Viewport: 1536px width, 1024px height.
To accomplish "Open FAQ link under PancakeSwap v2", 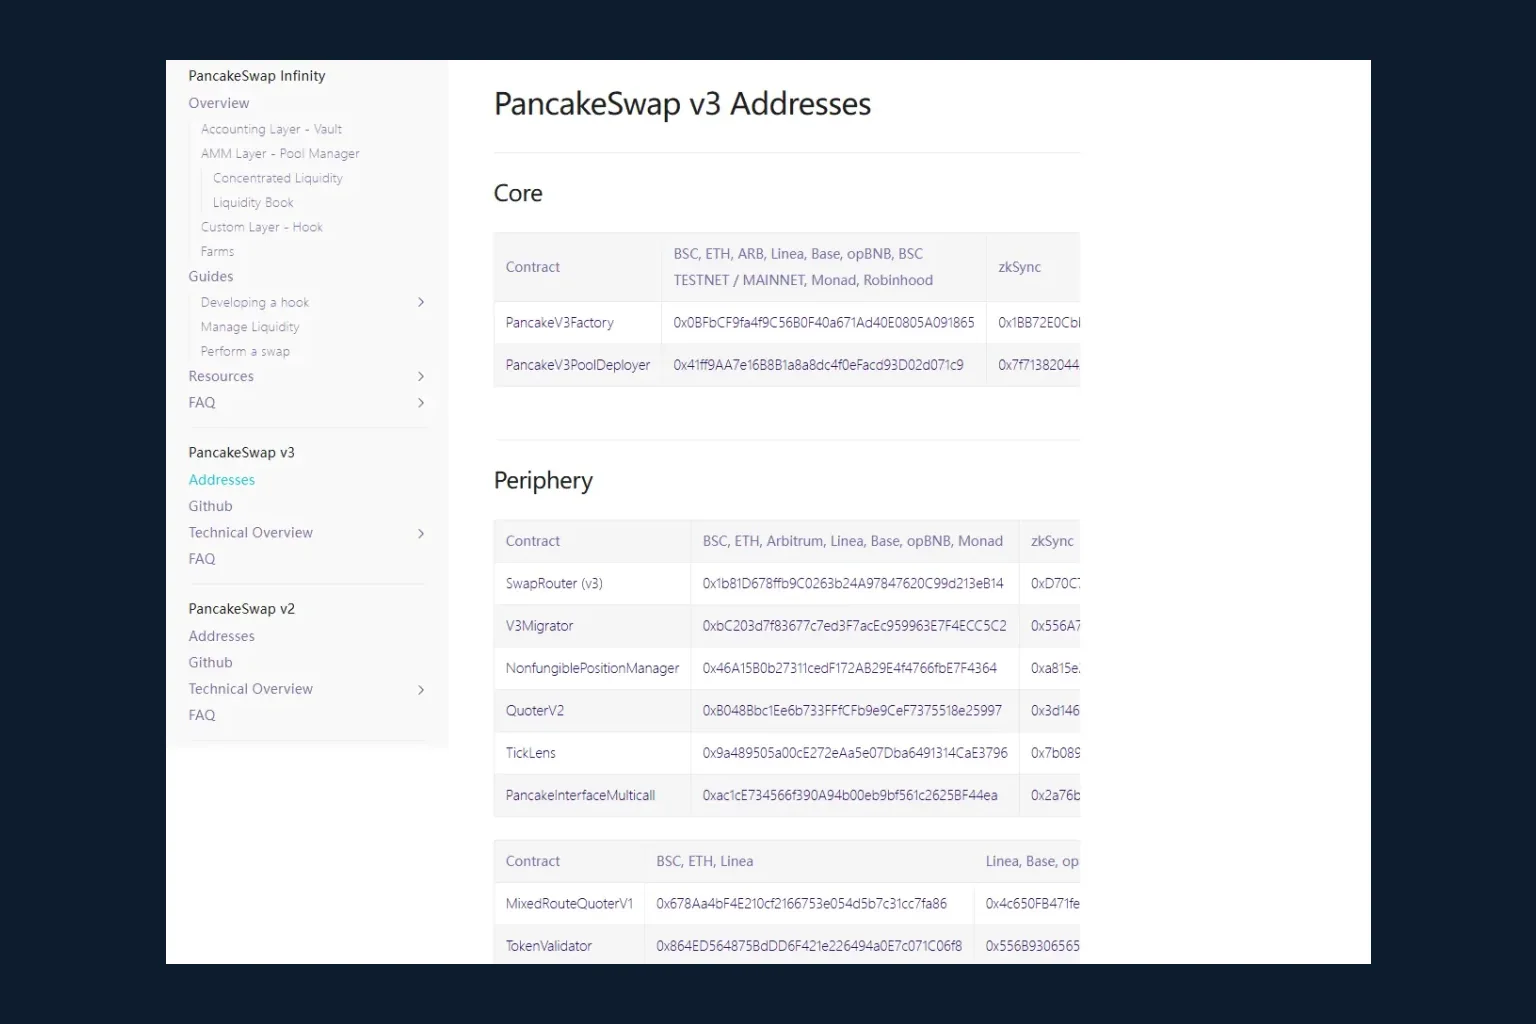I will click(202, 715).
